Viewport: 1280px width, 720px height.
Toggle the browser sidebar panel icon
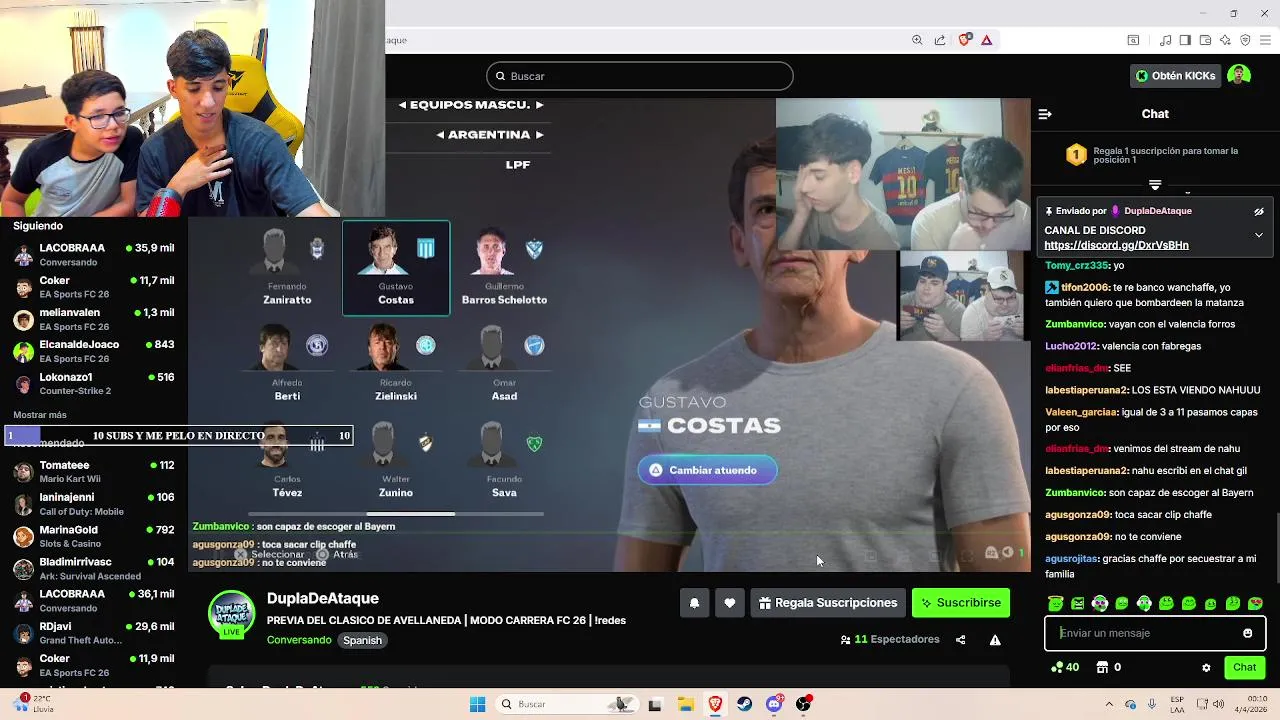[x=1185, y=40]
